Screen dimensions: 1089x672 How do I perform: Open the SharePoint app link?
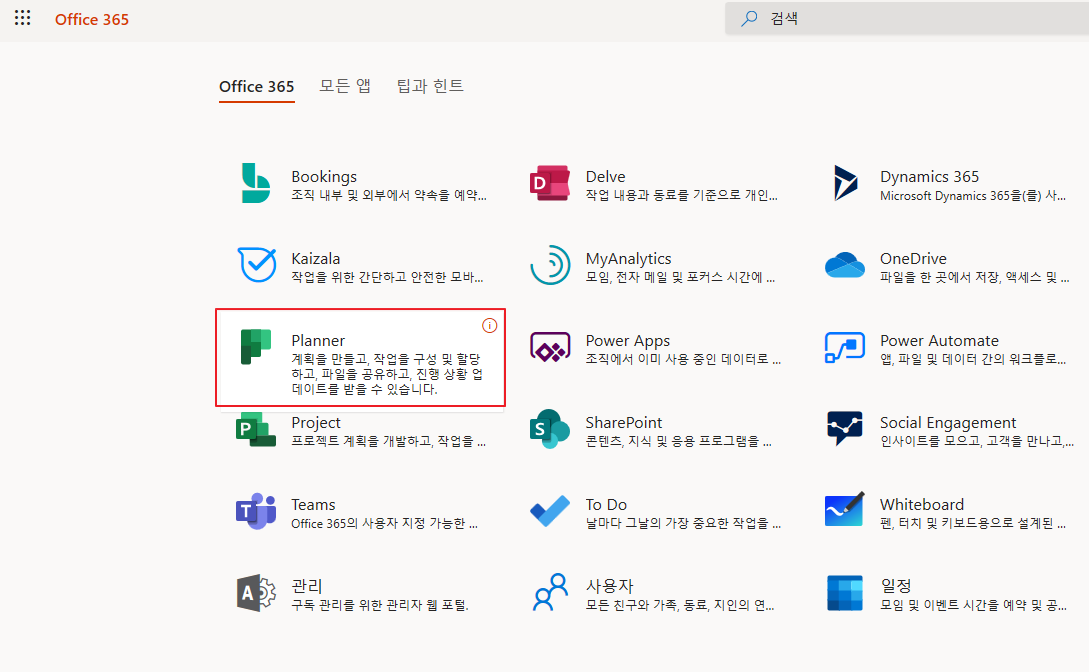tap(624, 422)
